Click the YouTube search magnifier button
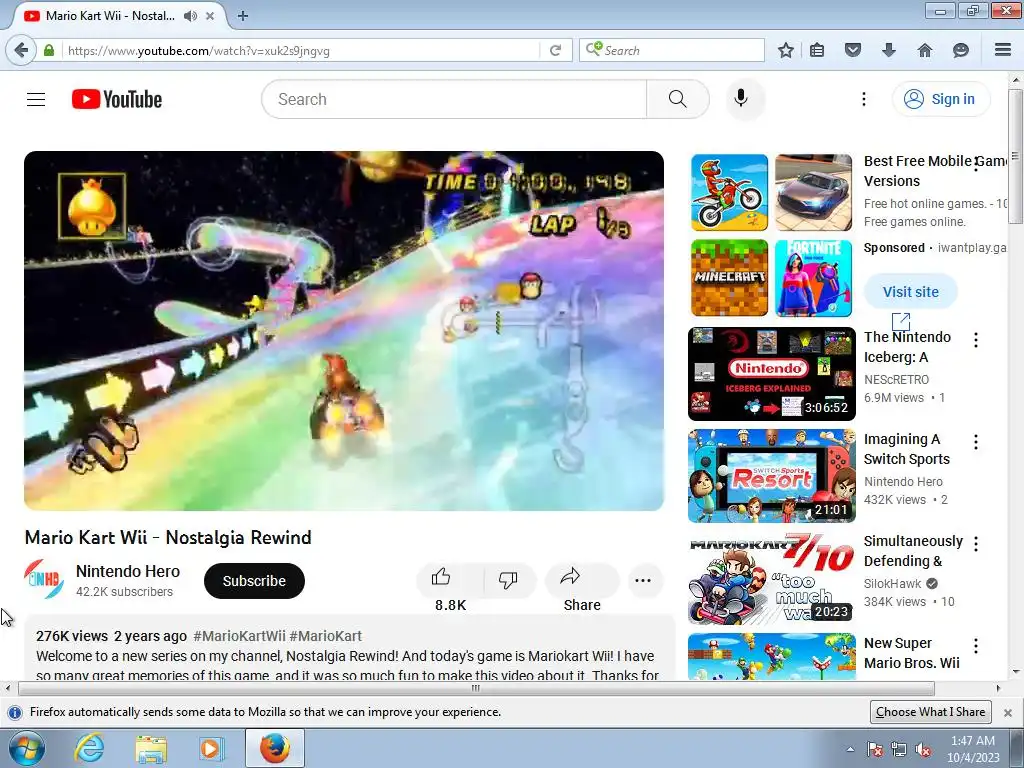Image resolution: width=1024 pixels, height=768 pixels. [677, 99]
